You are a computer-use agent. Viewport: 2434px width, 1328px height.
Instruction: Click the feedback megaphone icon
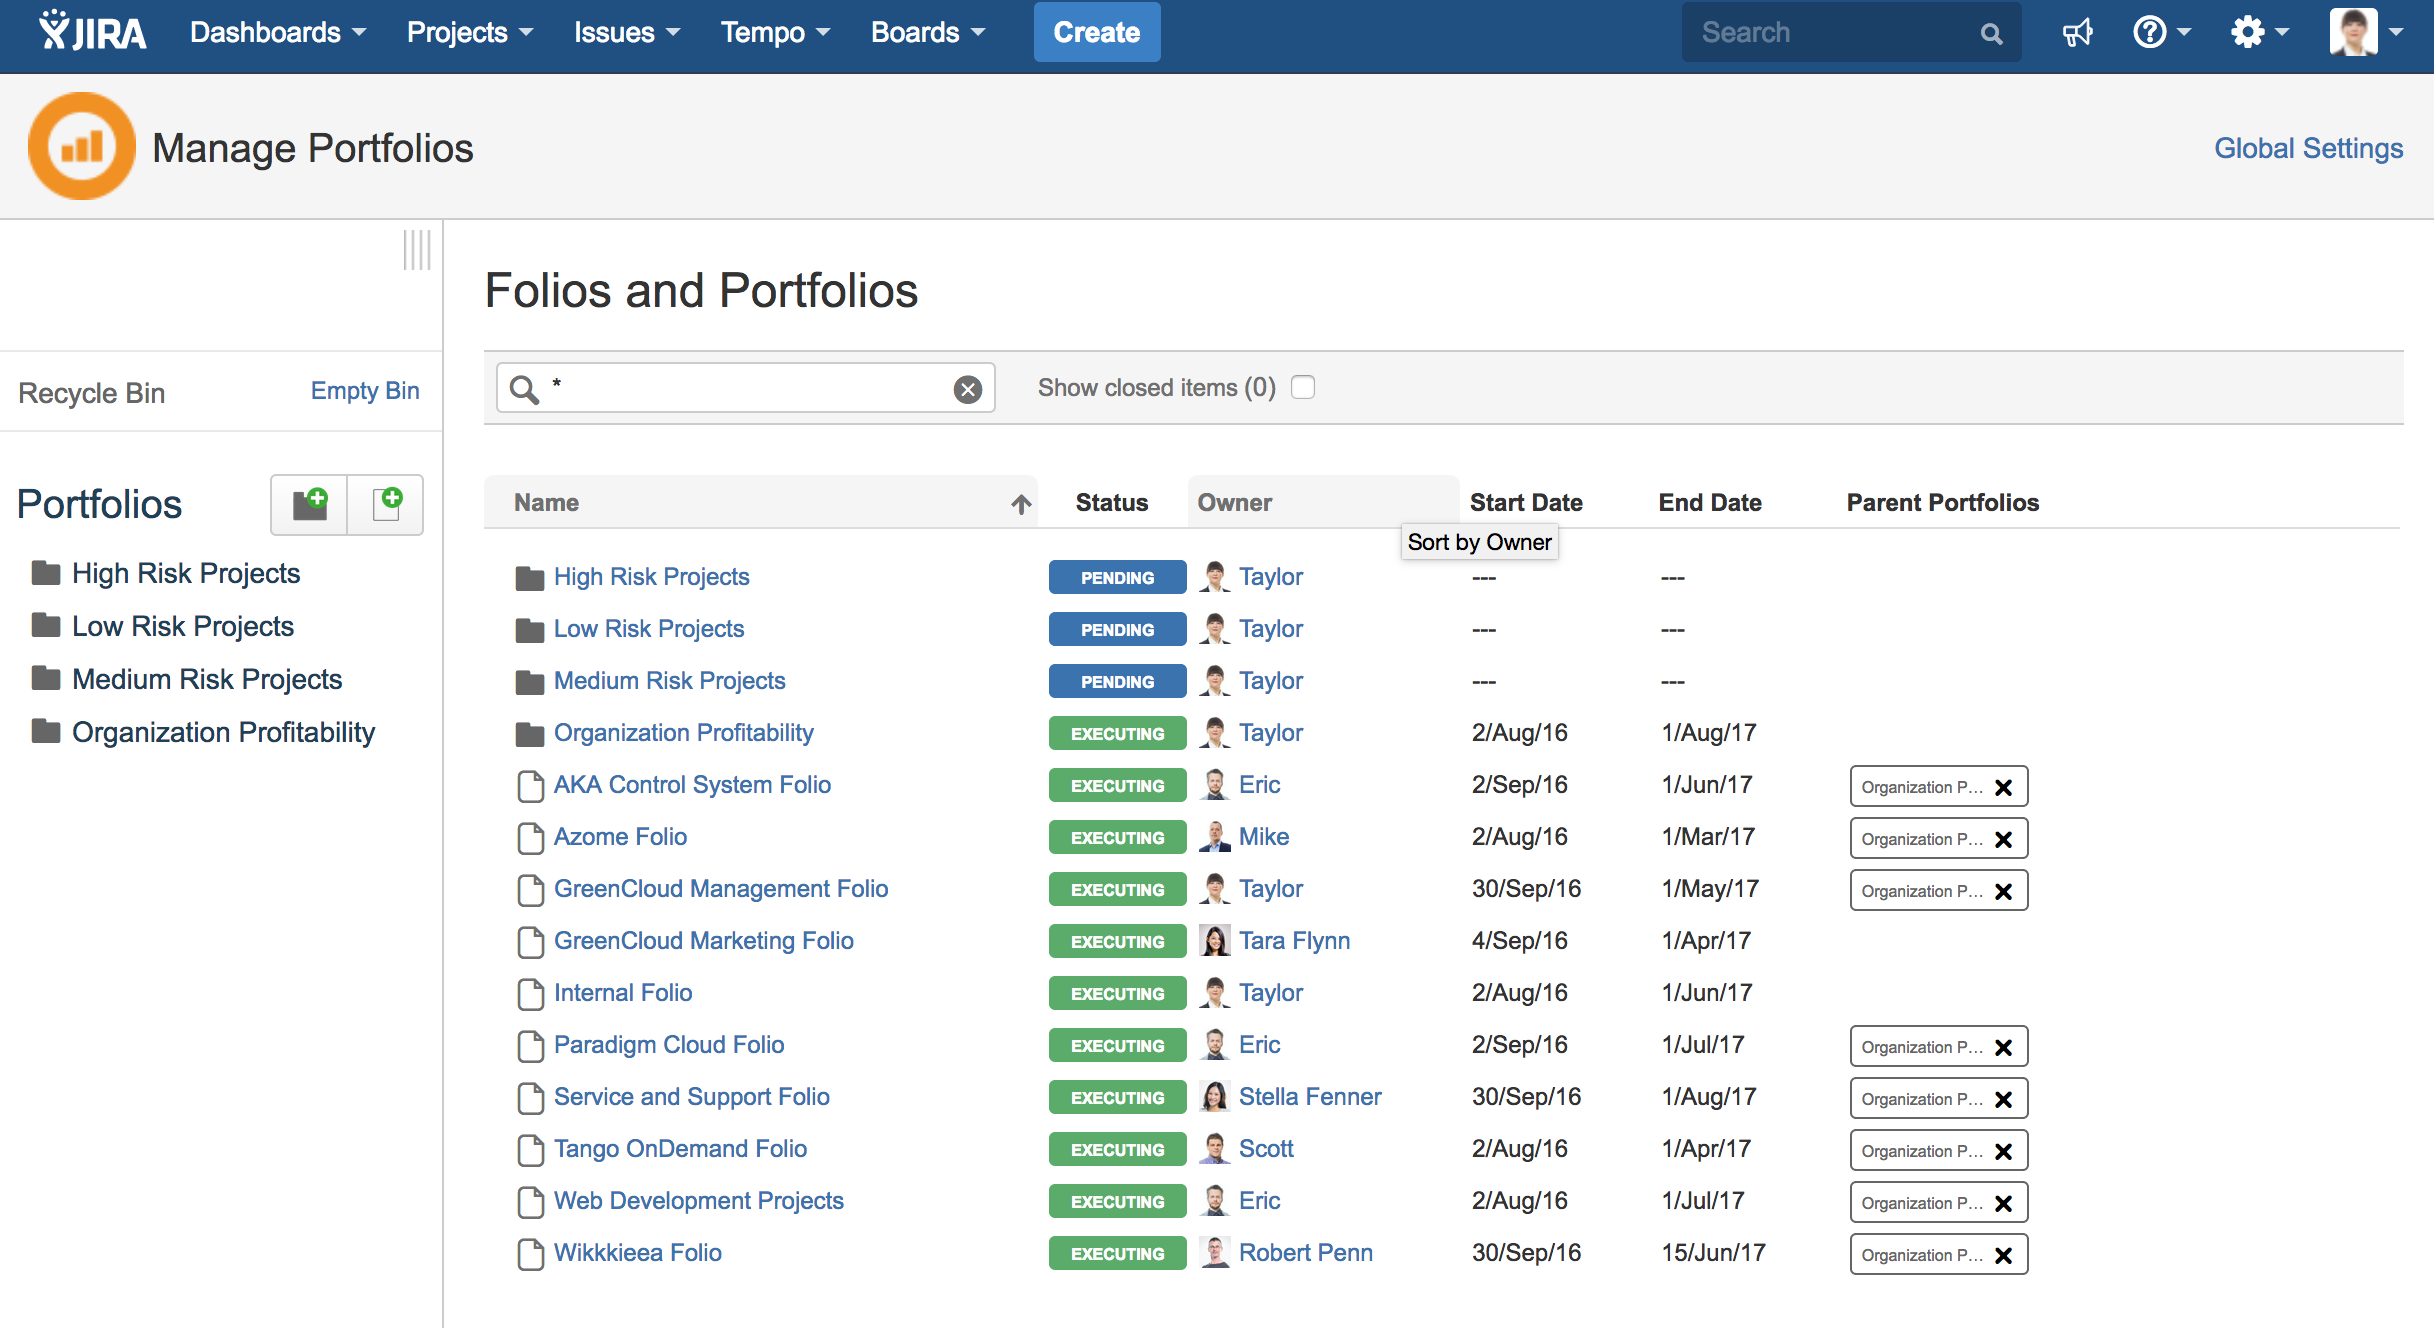2077,33
